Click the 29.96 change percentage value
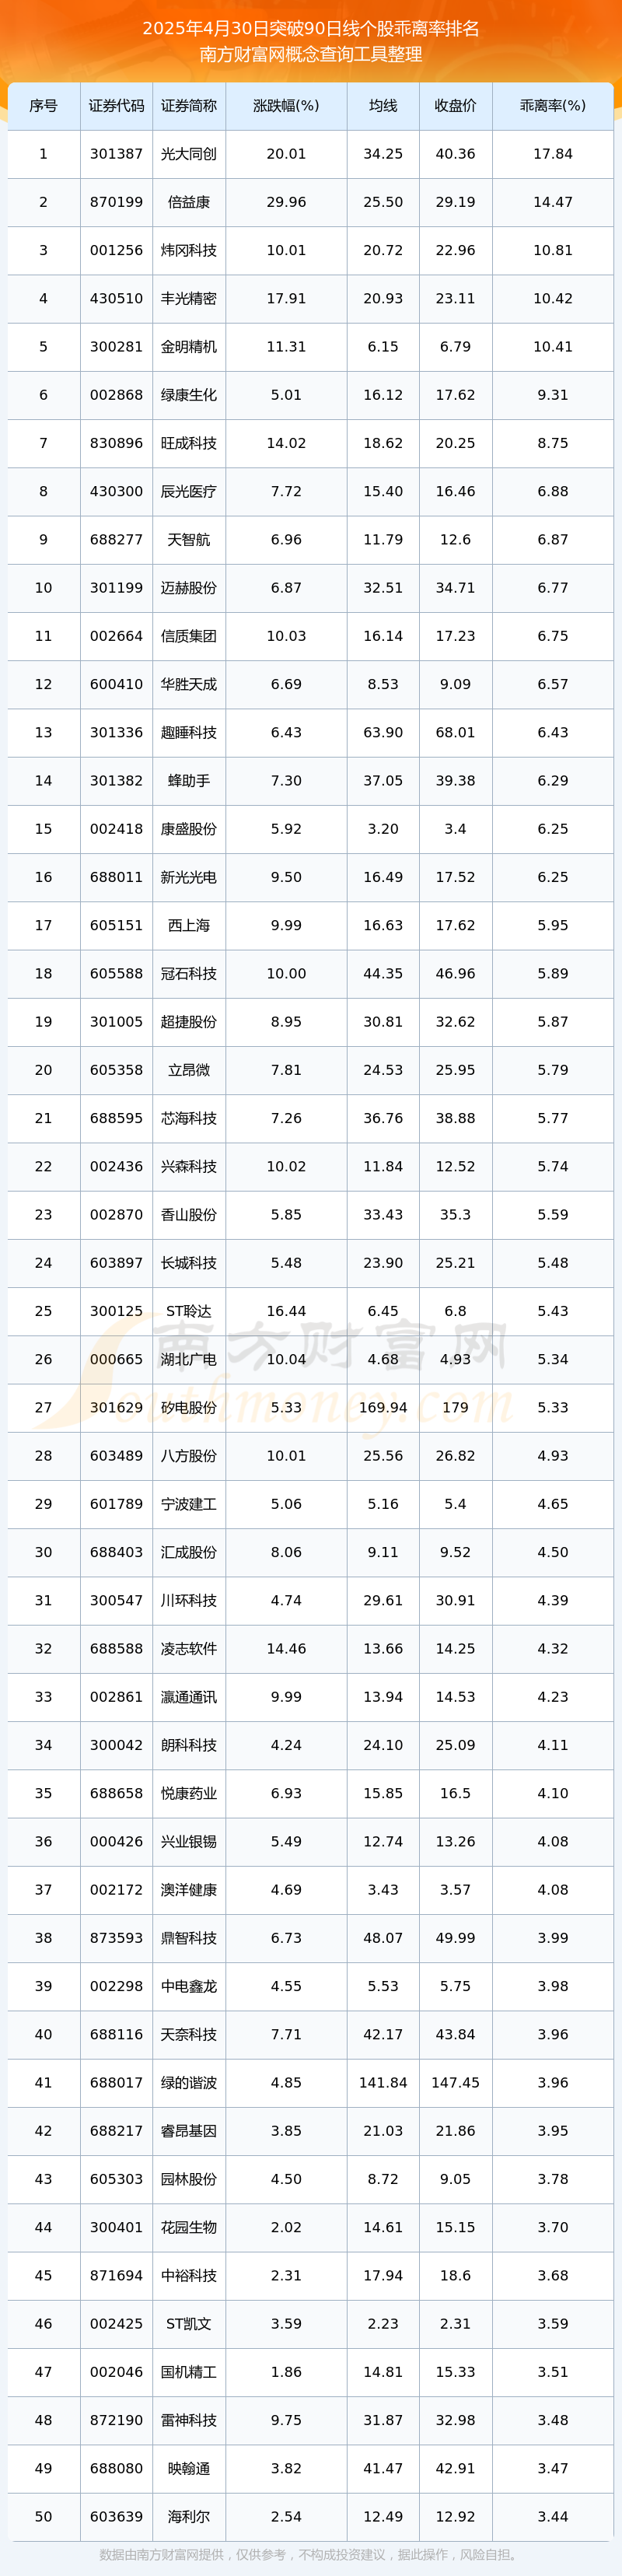622x2576 pixels. click(x=286, y=202)
